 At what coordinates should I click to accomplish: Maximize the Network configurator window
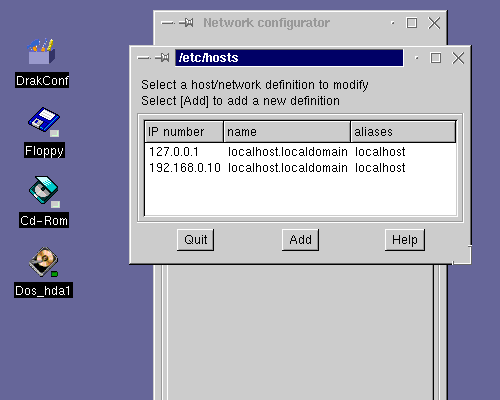[x=412, y=23]
